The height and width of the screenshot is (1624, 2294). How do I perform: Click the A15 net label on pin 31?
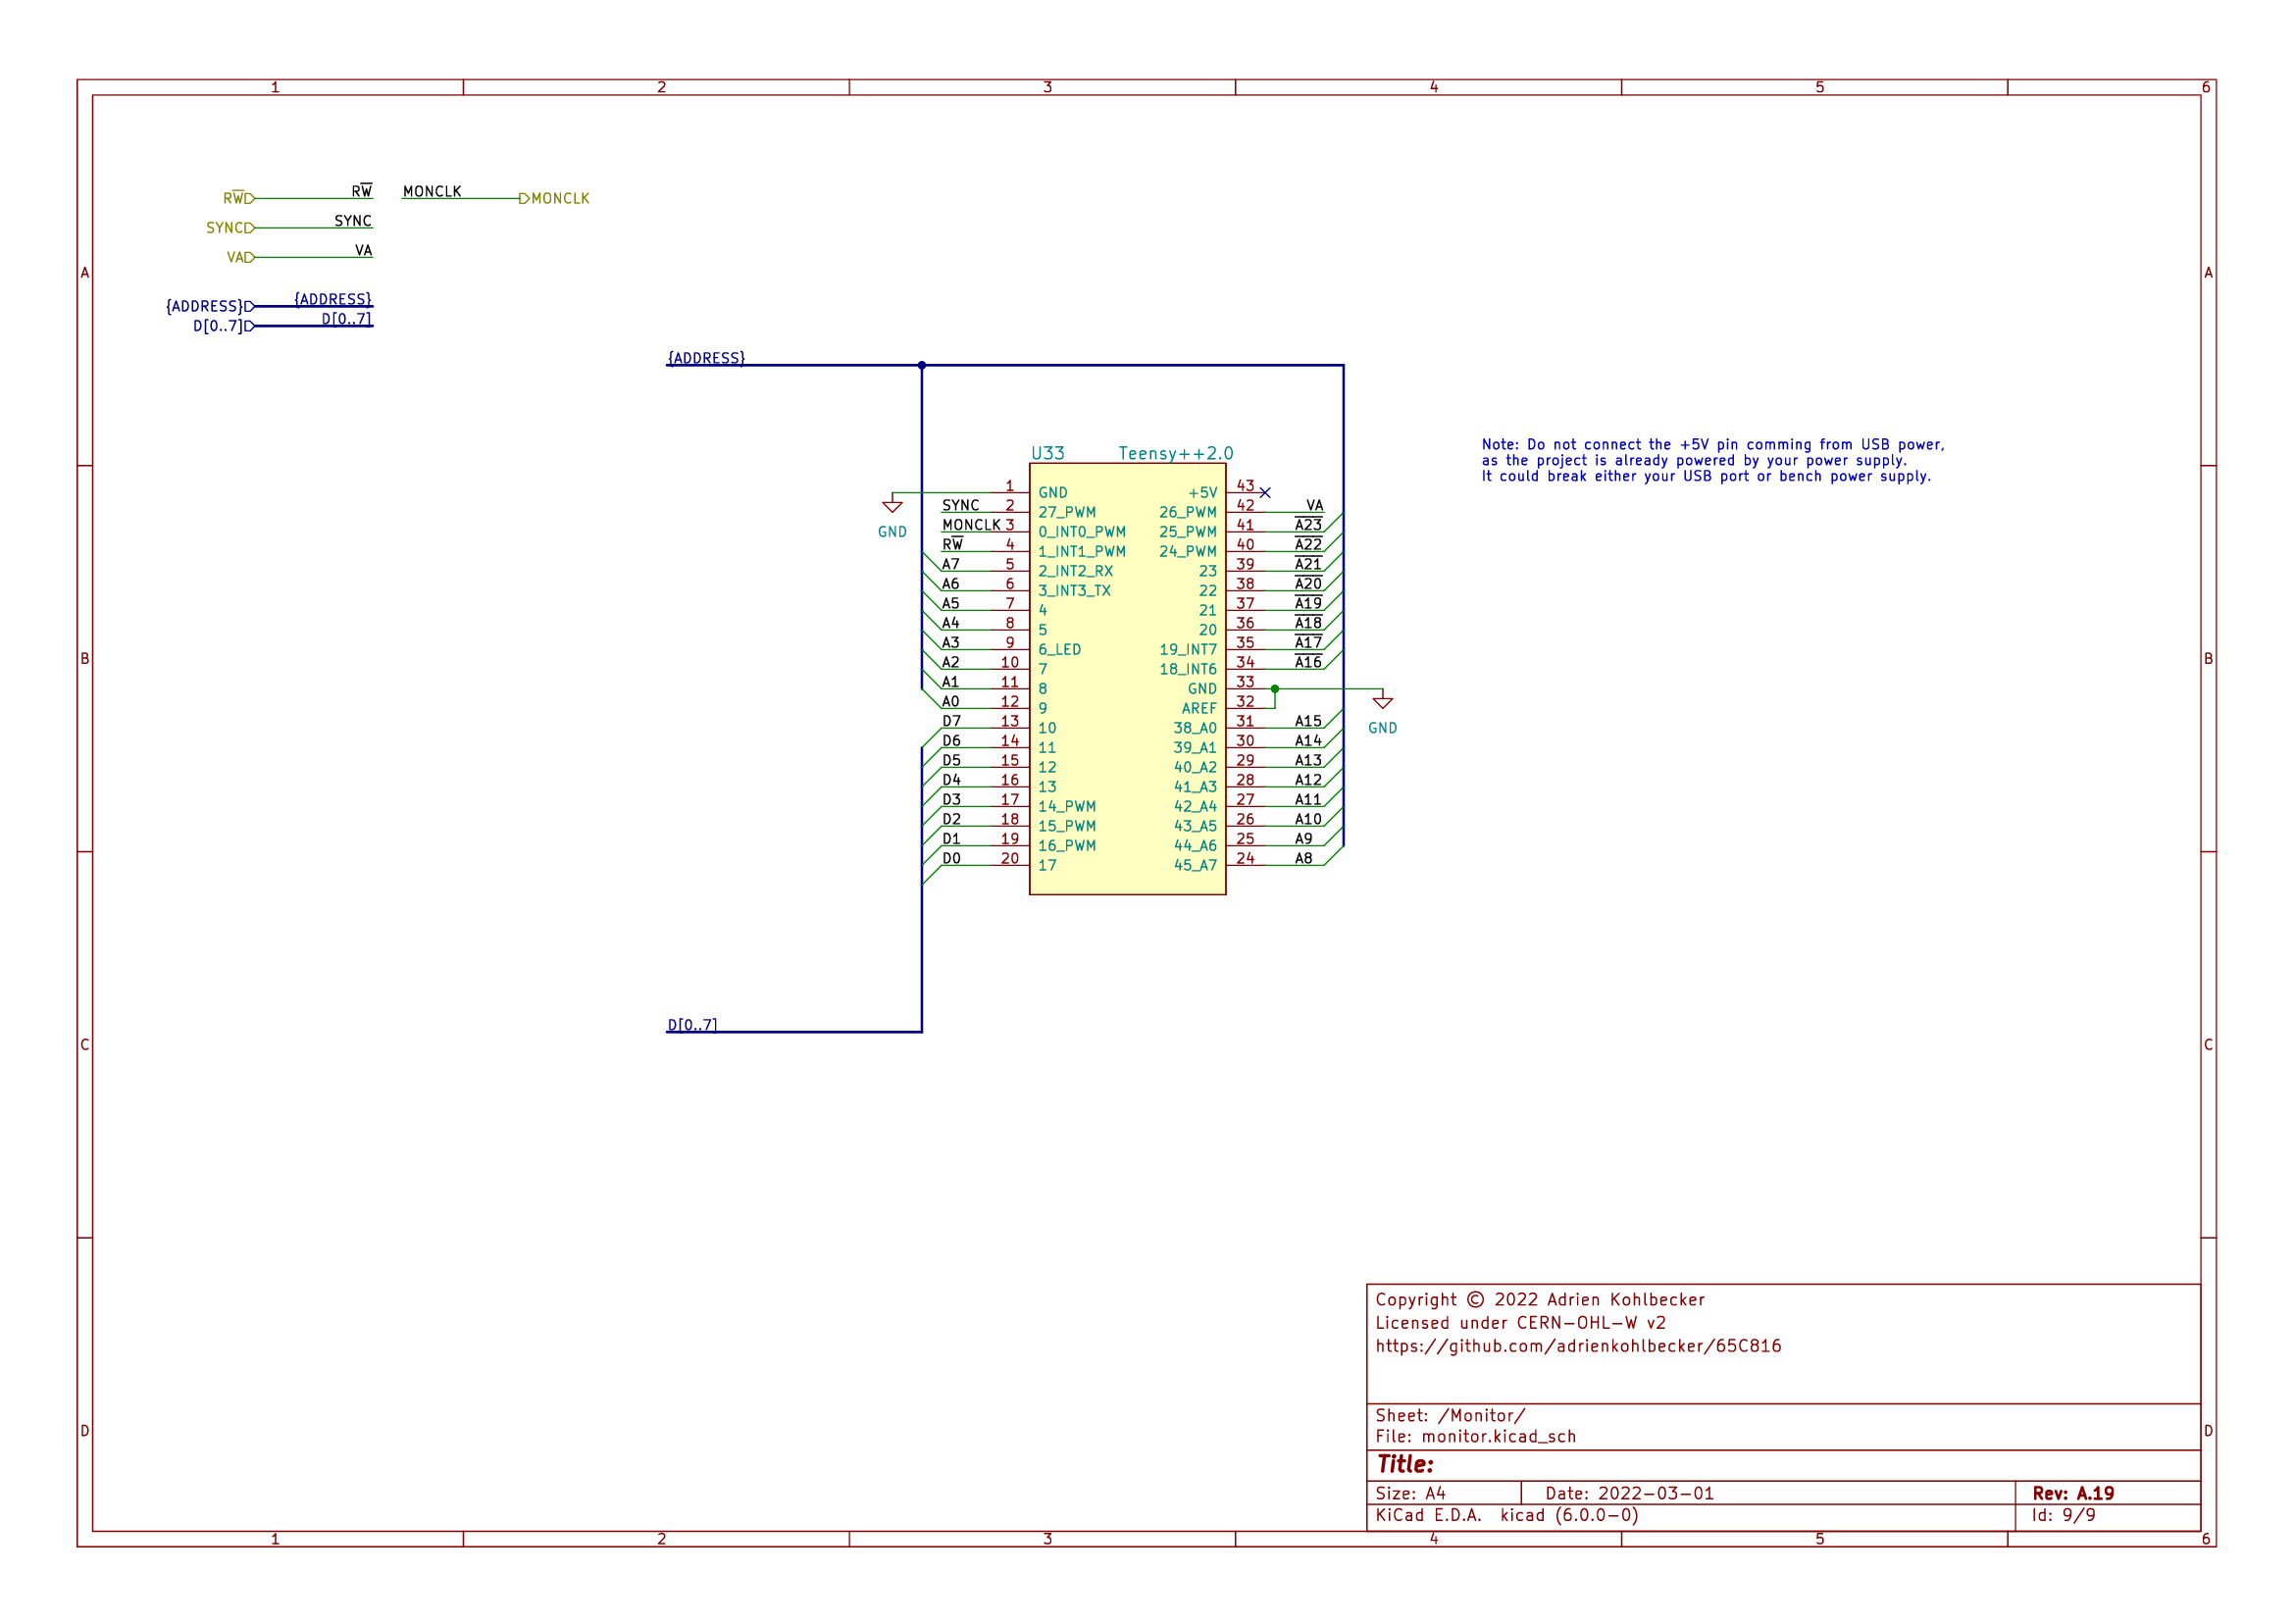tap(1308, 721)
